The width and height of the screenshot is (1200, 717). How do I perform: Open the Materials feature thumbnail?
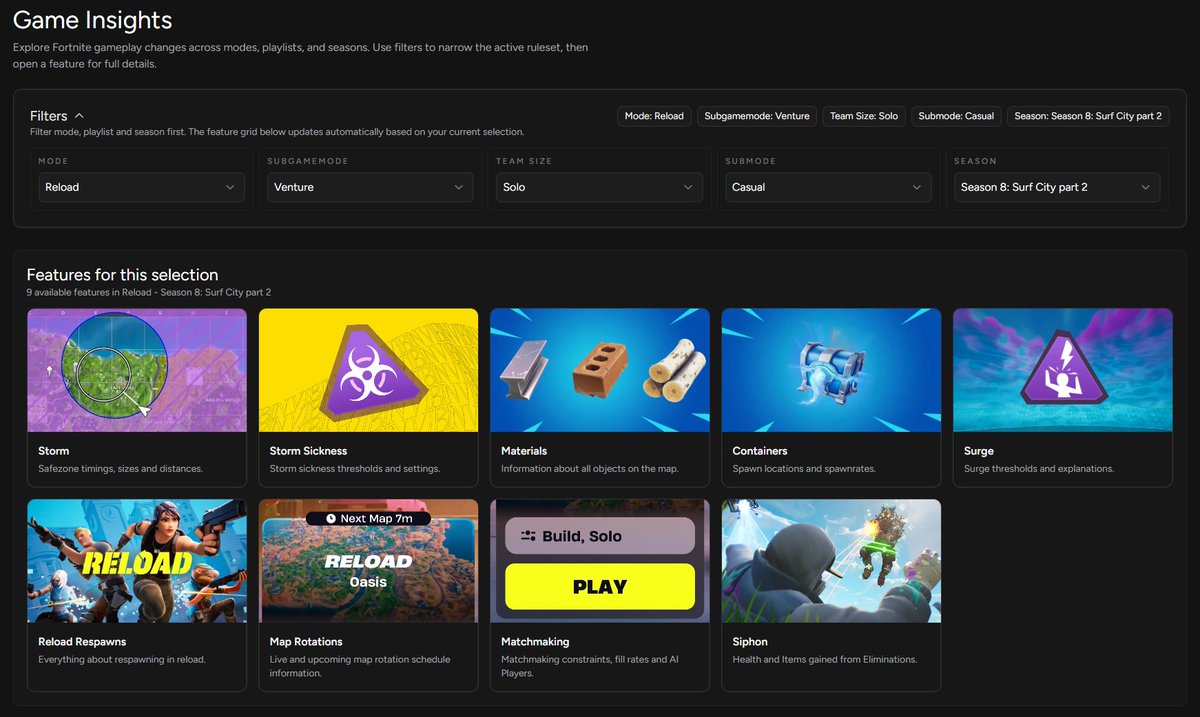point(600,370)
